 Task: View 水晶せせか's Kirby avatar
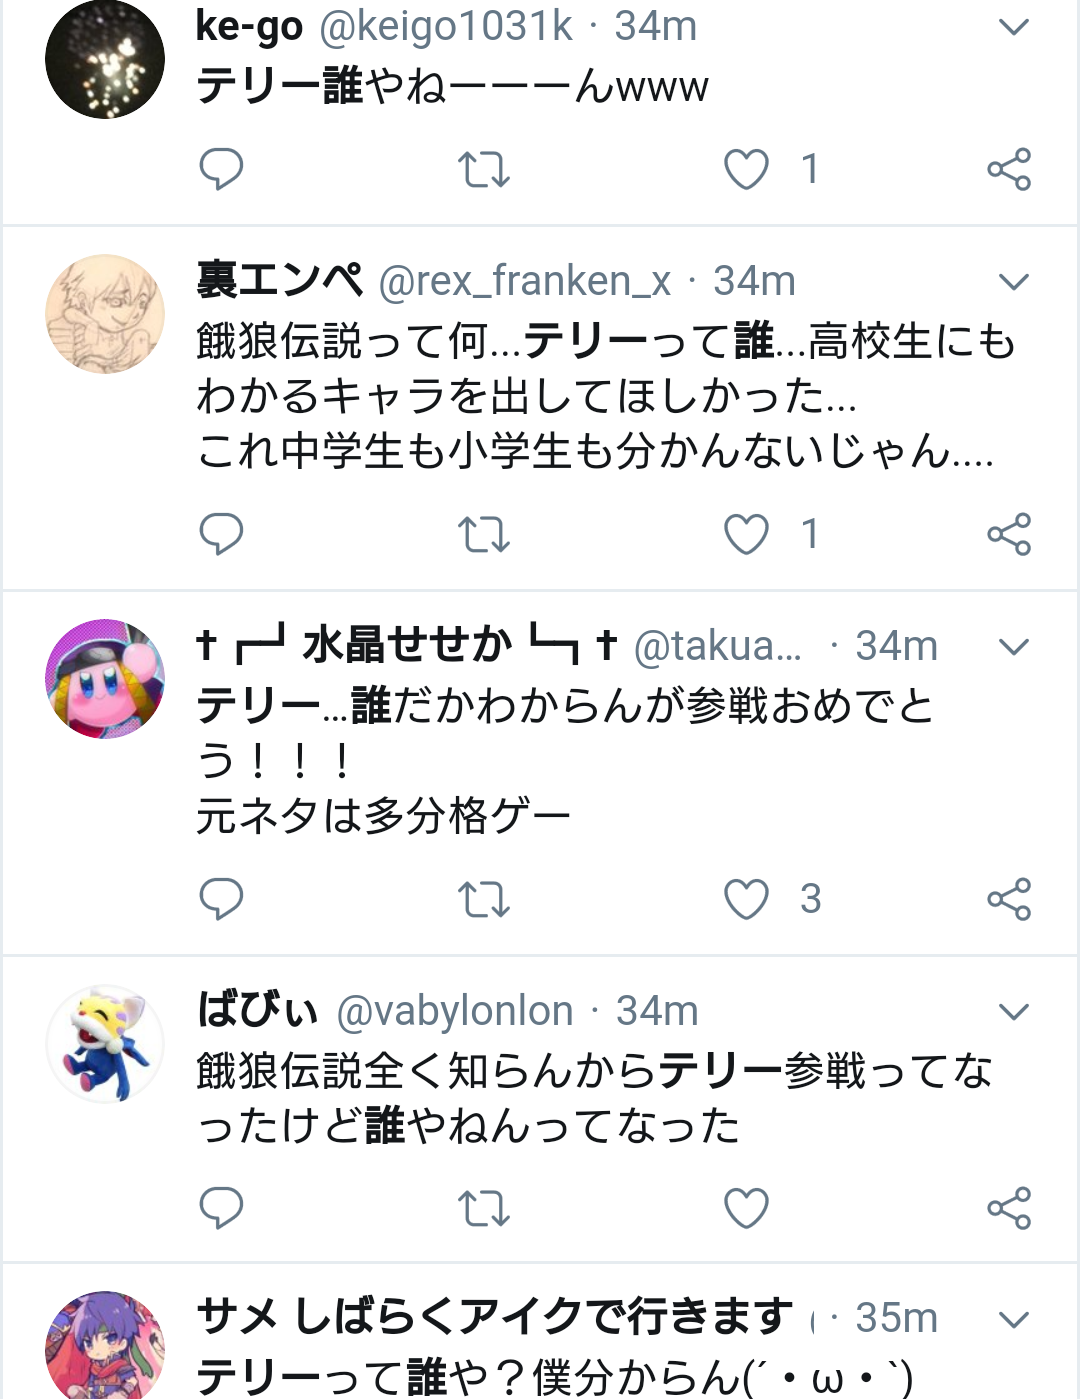coord(105,679)
